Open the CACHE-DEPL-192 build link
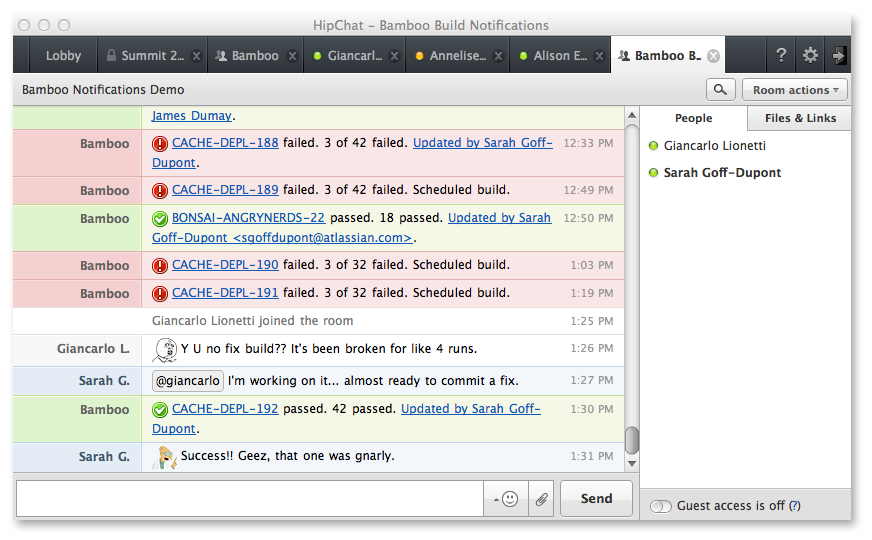 point(225,409)
